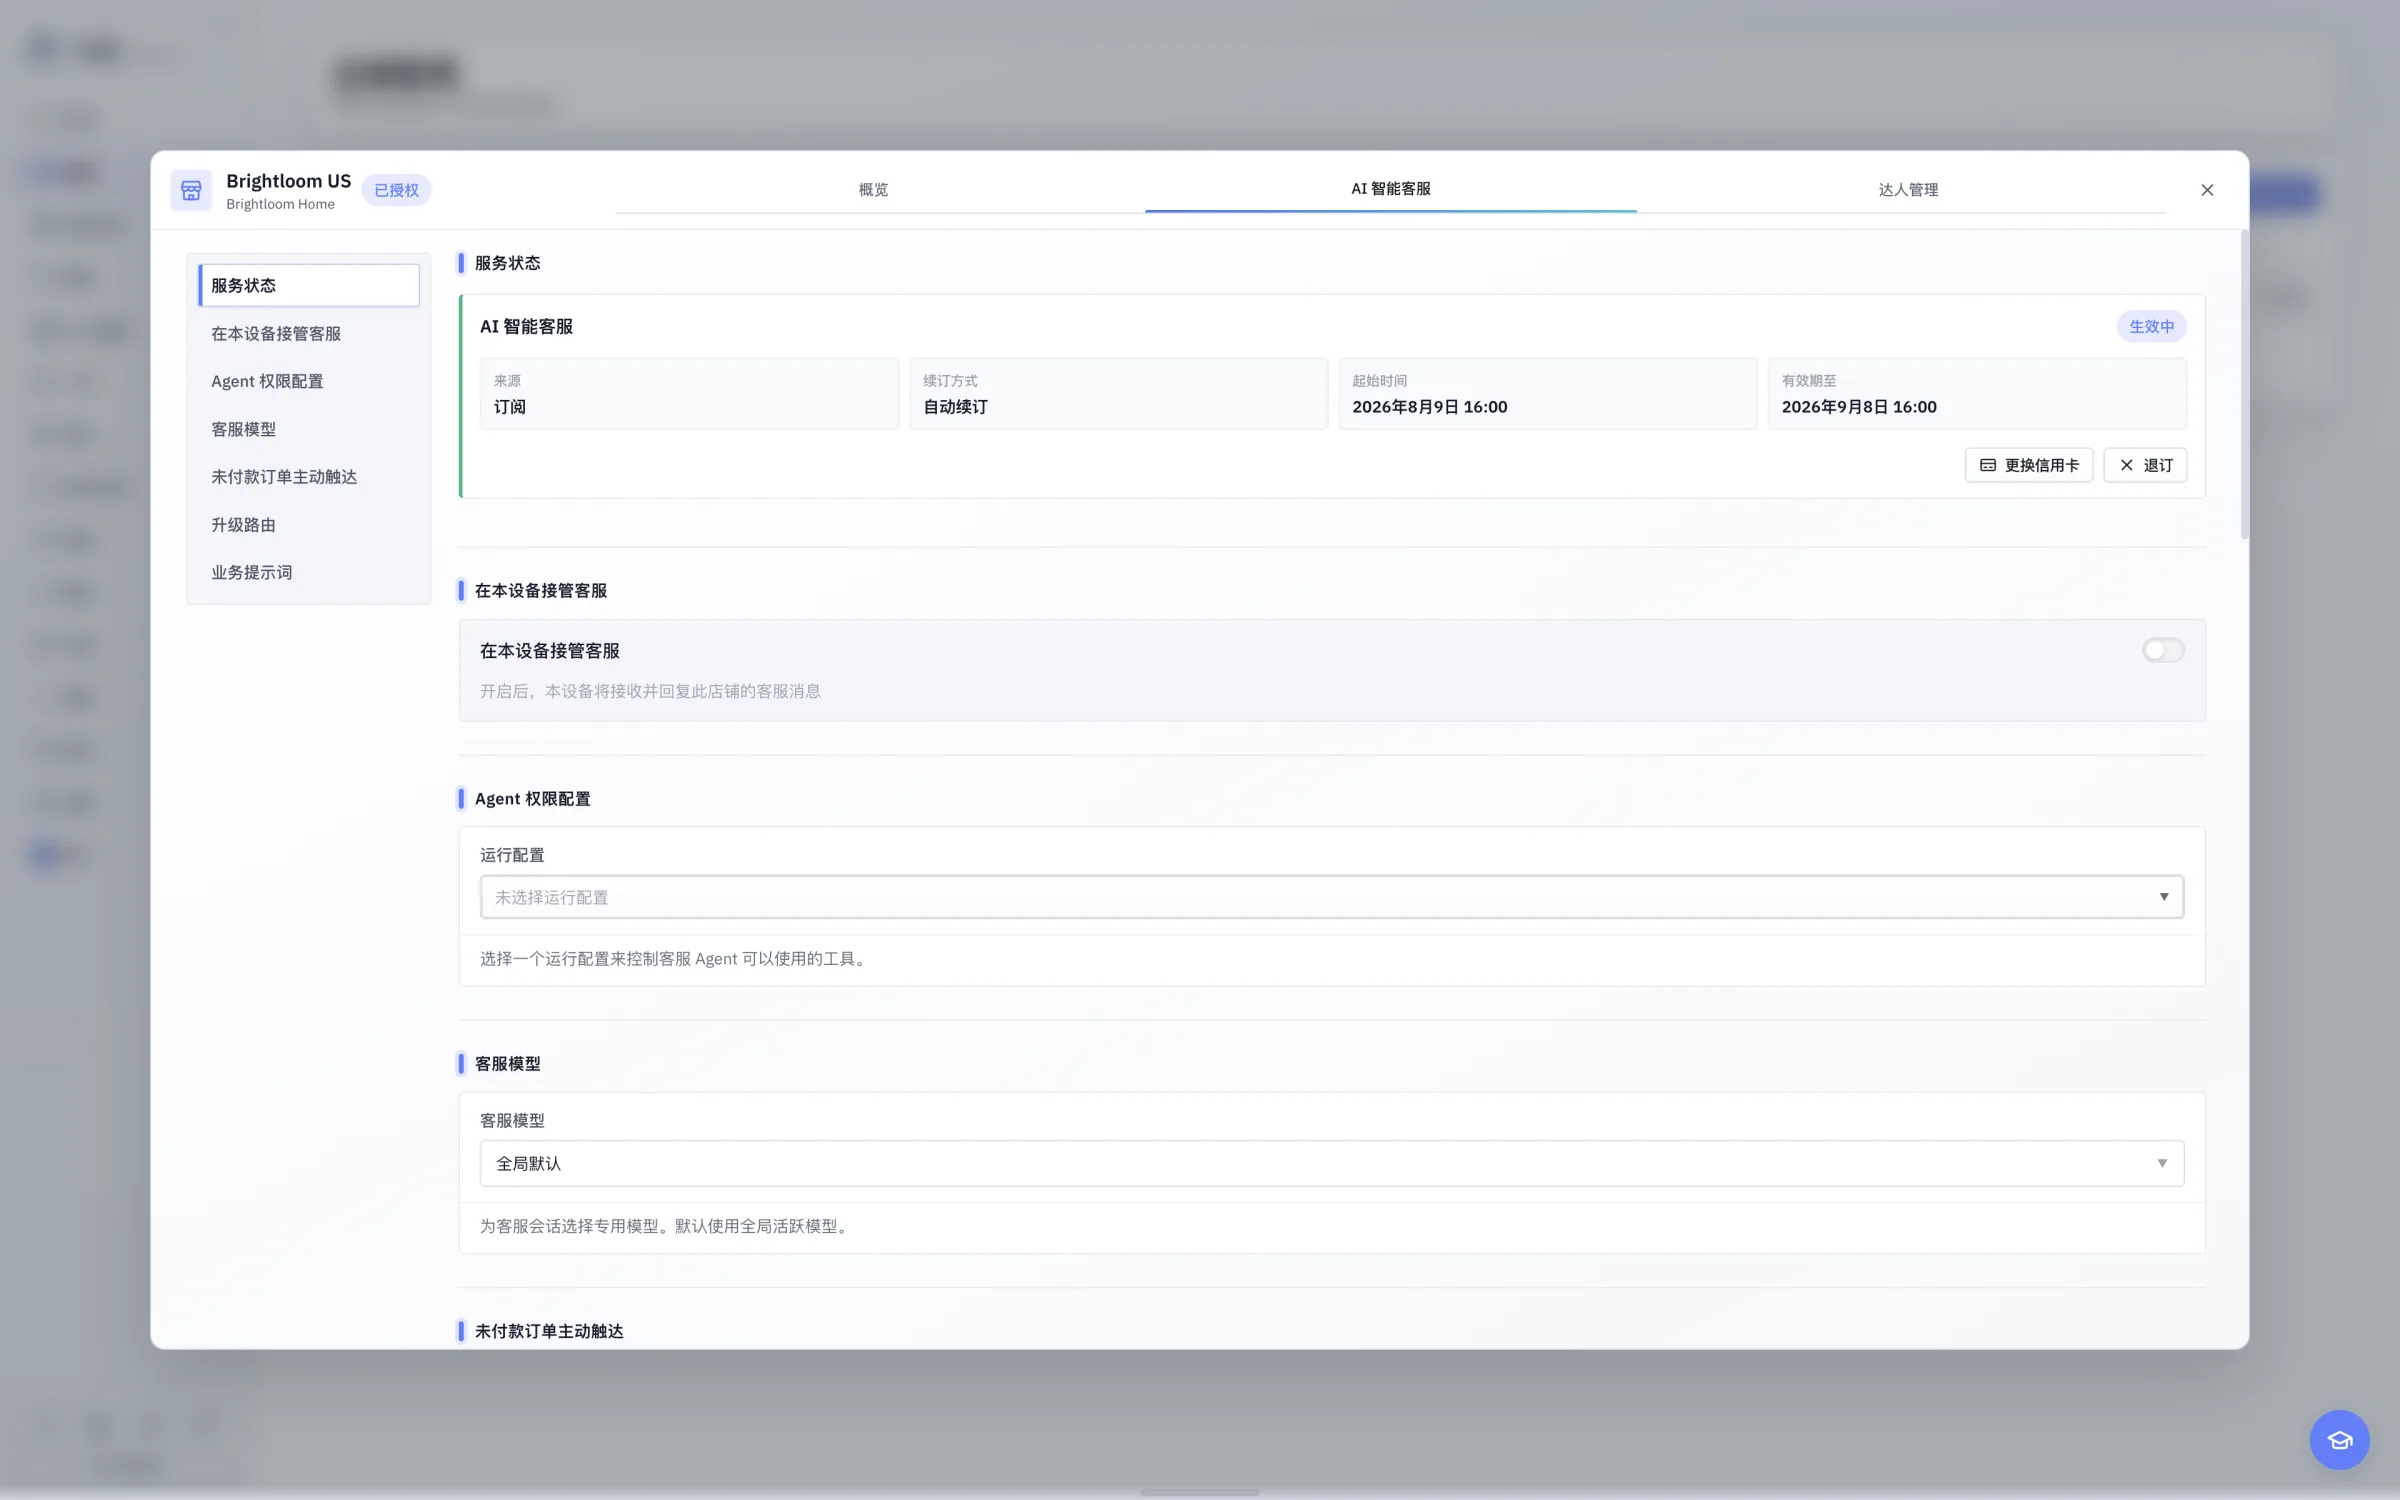Jump to 服务状态 in side navigation
This screenshot has height=1500, width=2400.
pos(309,285)
